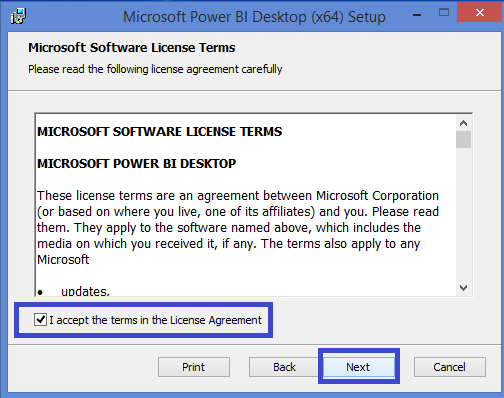Proceed with the Next button
Viewport: 504px width, 398px height.
click(358, 367)
